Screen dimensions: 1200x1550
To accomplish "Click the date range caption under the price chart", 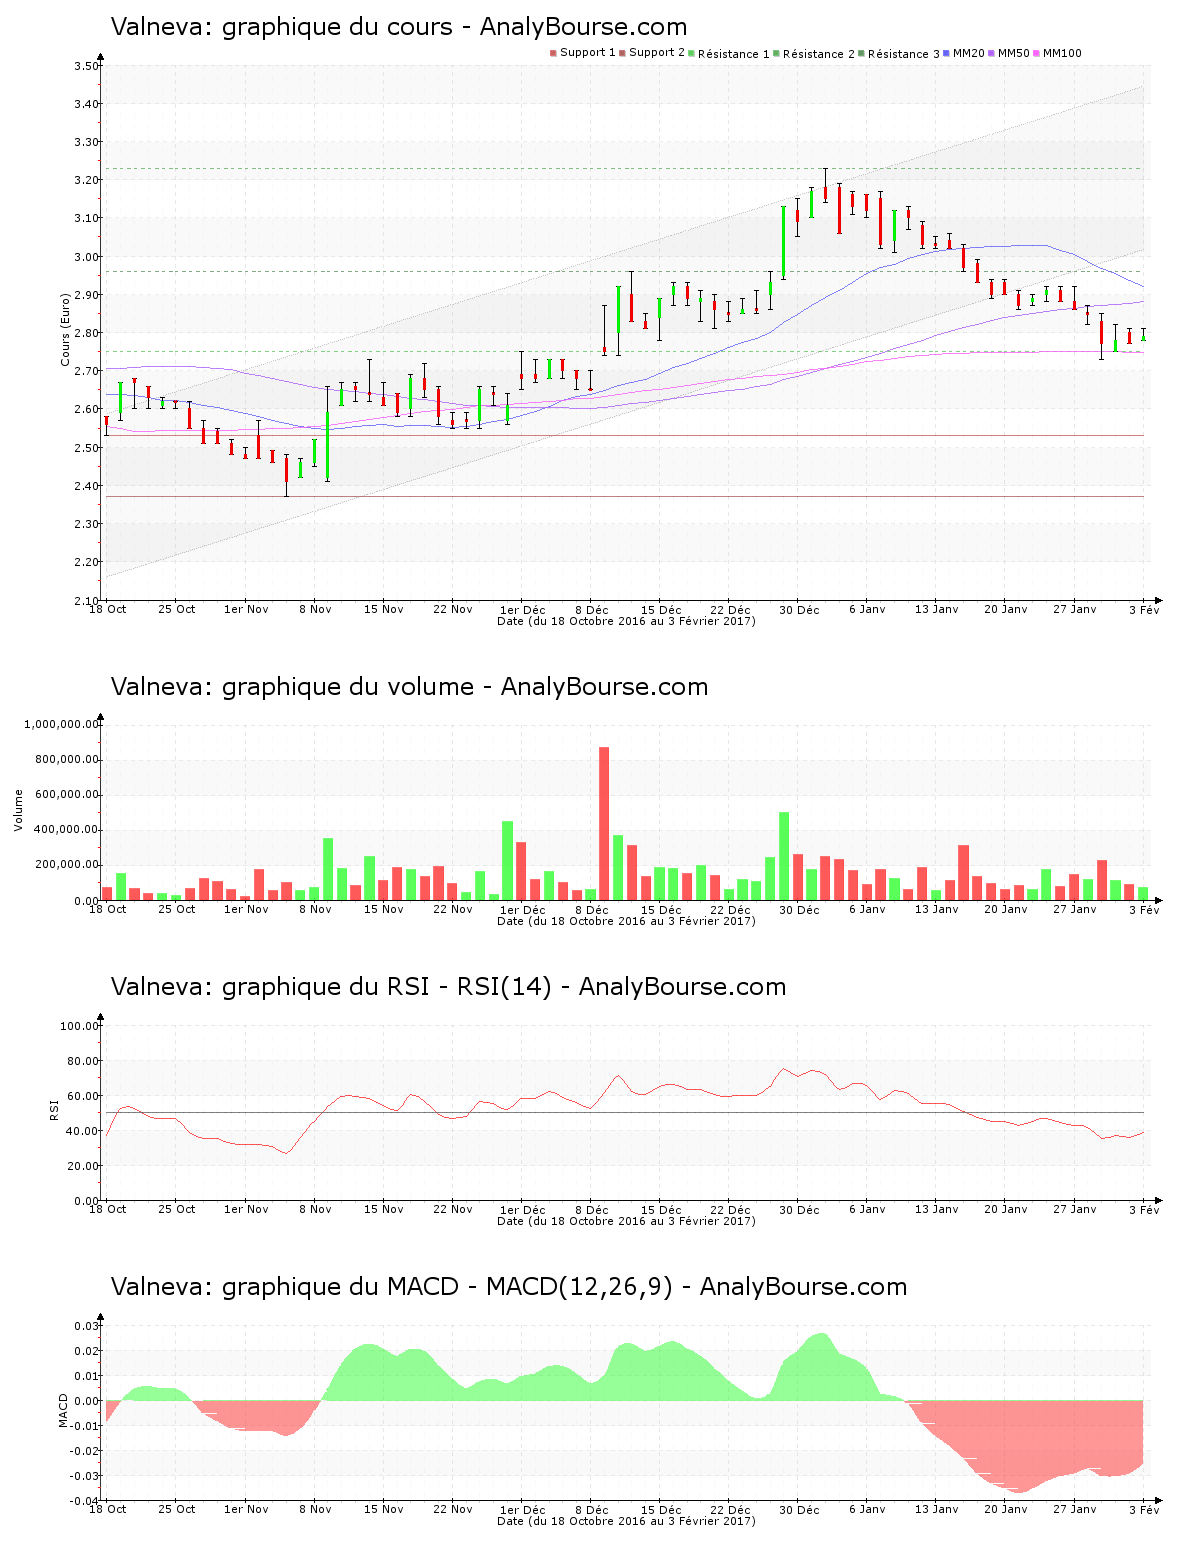I will [626, 621].
